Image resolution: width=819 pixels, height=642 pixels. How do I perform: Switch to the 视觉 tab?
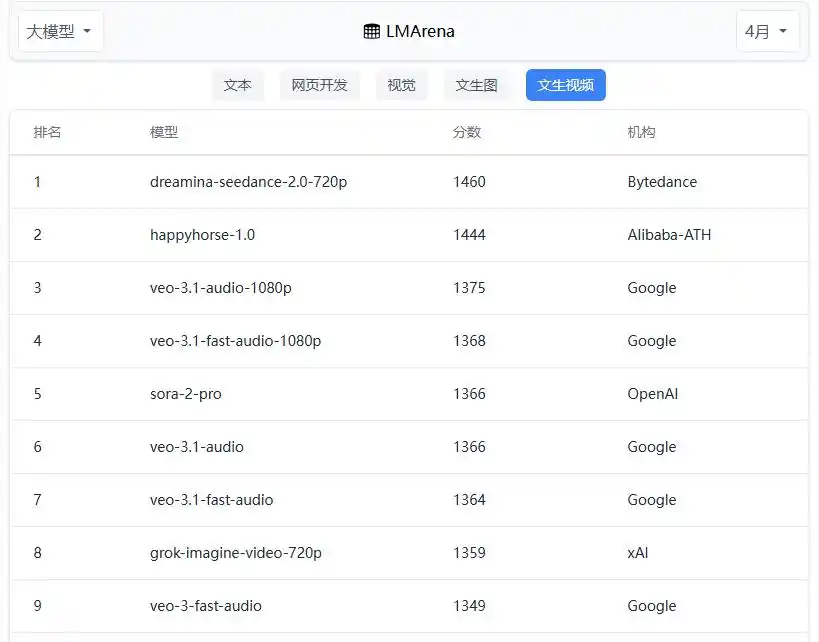(402, 85)
